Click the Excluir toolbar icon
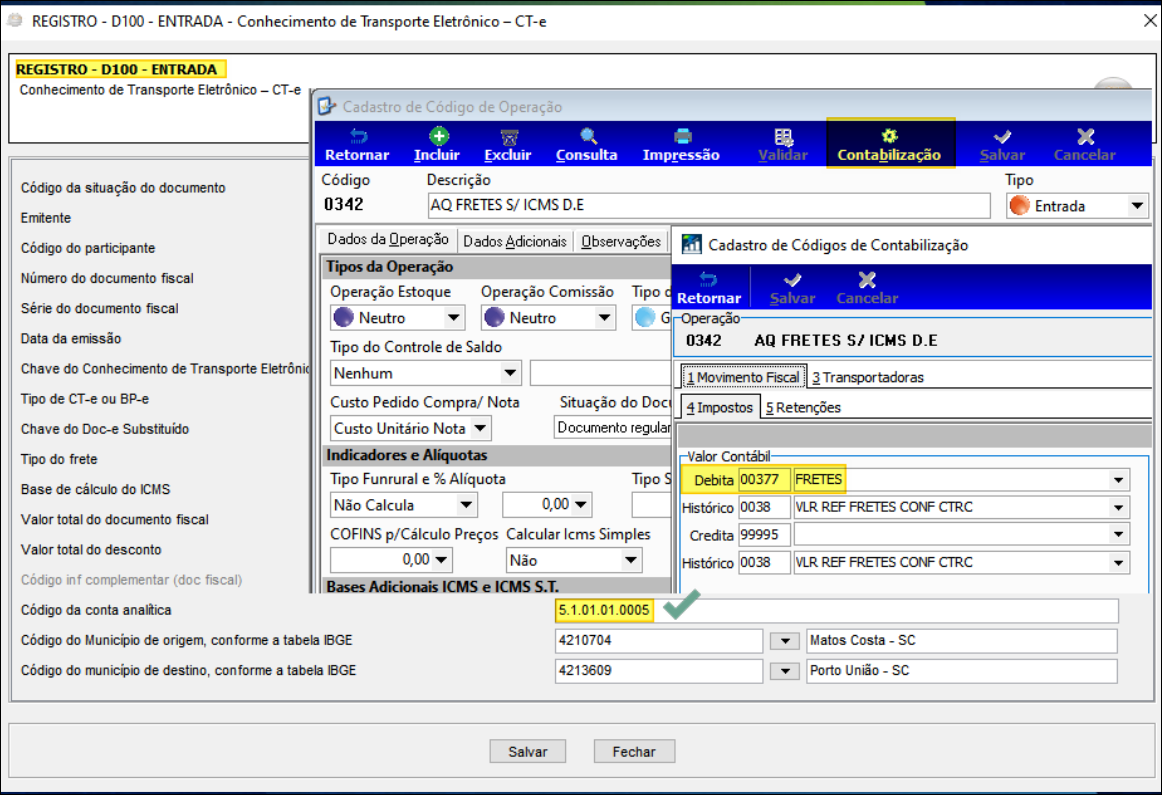 [x=508, y=144]
